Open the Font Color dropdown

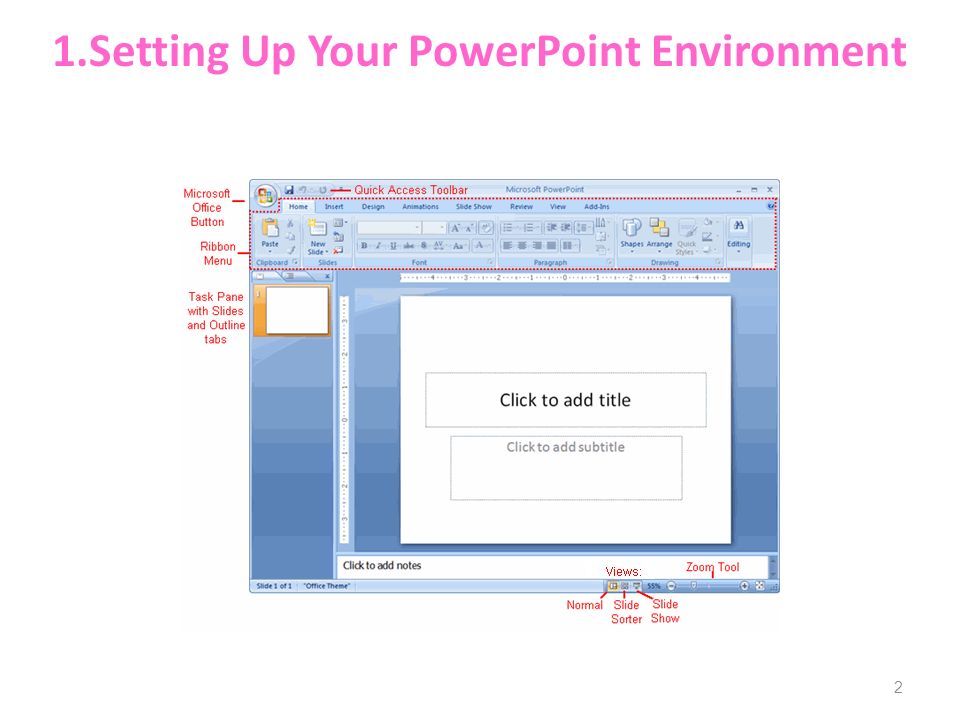(482, 246)
